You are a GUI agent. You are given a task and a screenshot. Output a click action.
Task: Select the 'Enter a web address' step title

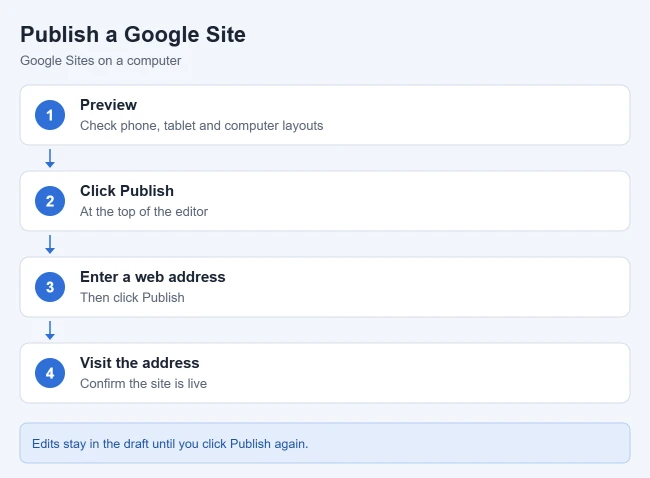pyautogui.click(x=153, y=277)
